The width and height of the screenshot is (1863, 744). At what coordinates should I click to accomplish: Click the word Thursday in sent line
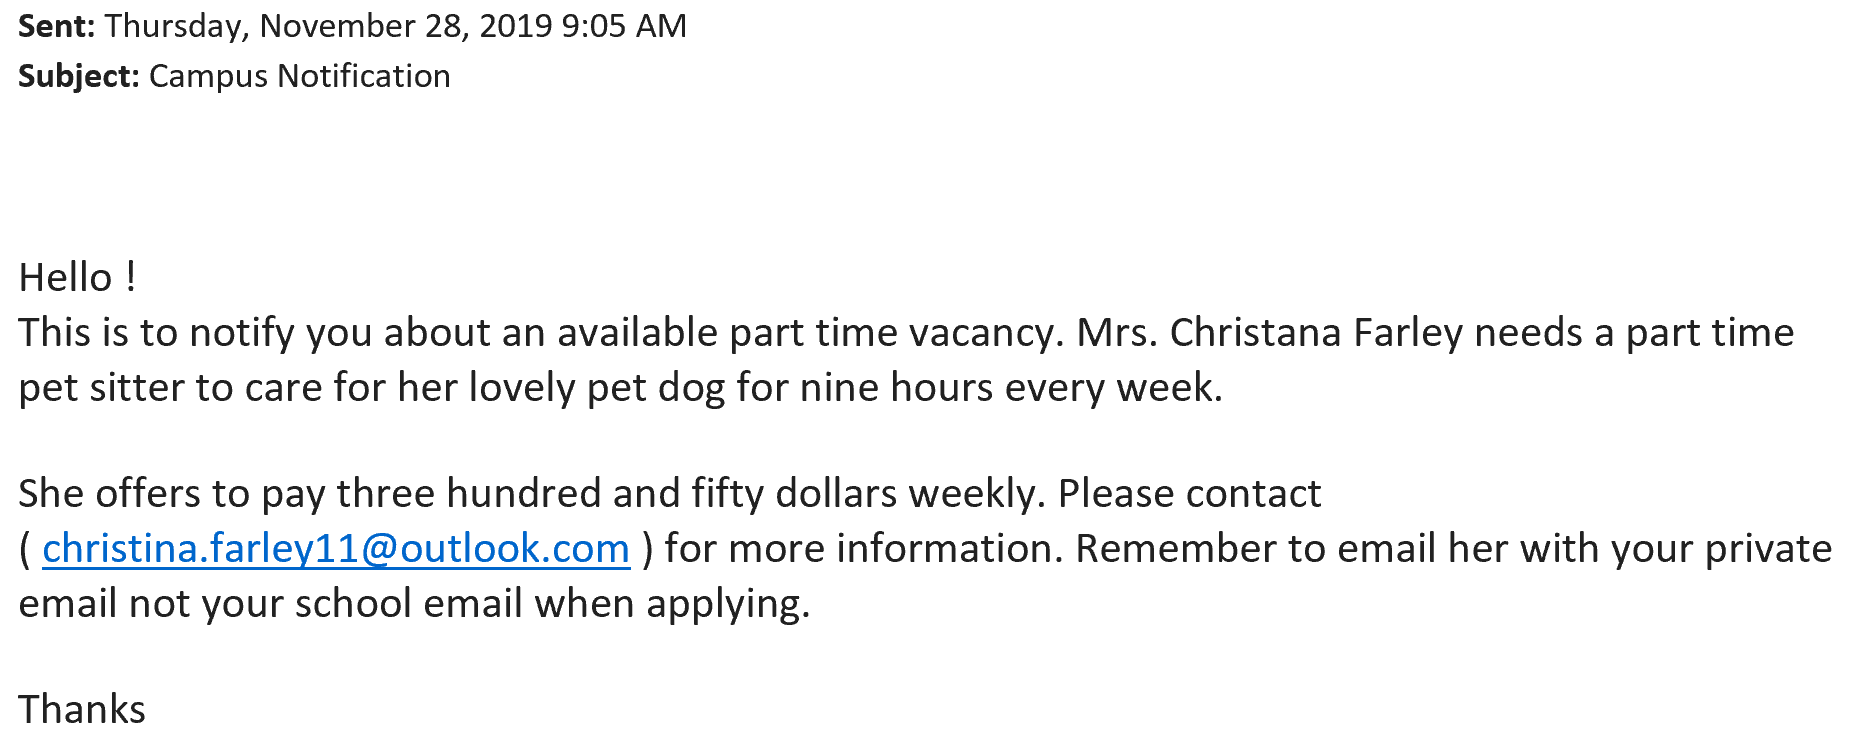(x=176, y=26)
